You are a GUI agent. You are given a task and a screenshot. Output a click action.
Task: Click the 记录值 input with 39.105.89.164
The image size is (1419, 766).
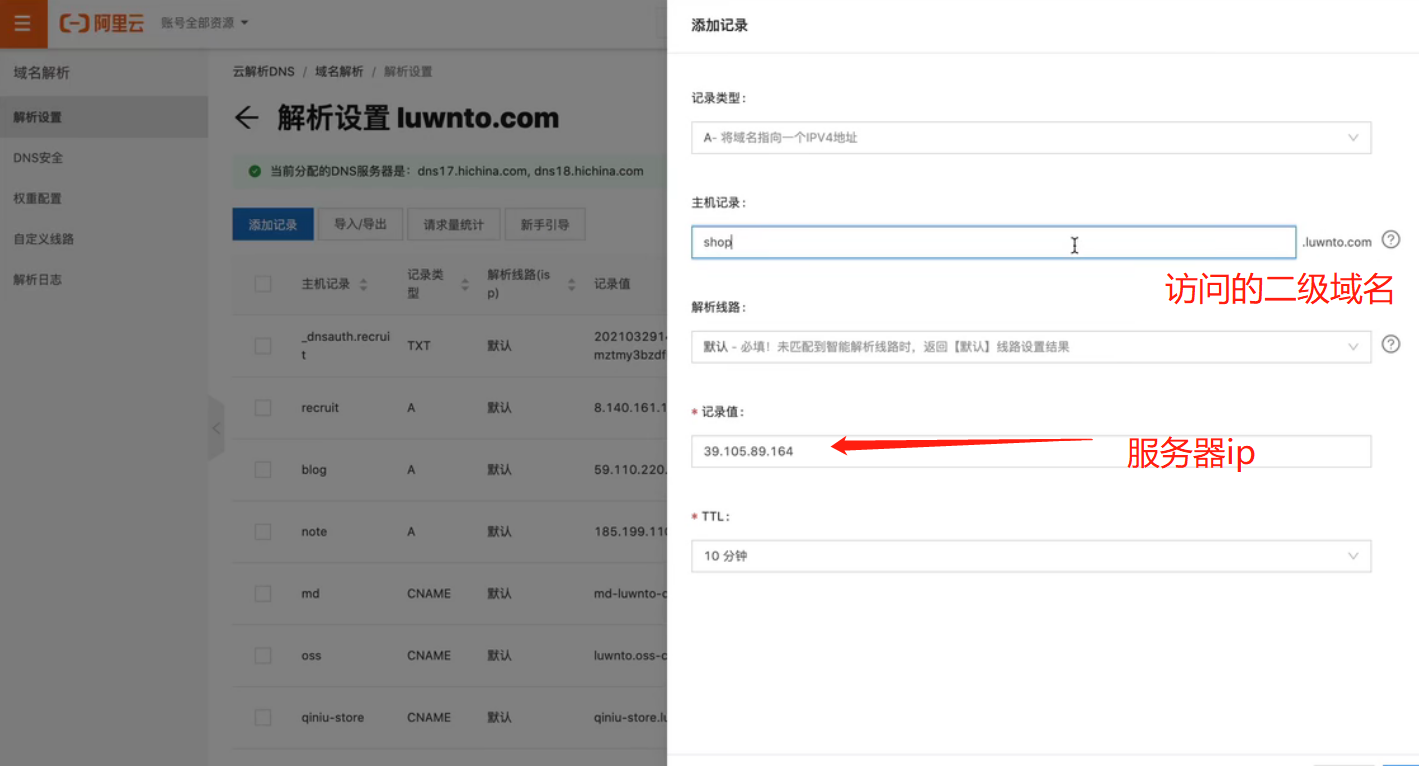point(1031,451)
